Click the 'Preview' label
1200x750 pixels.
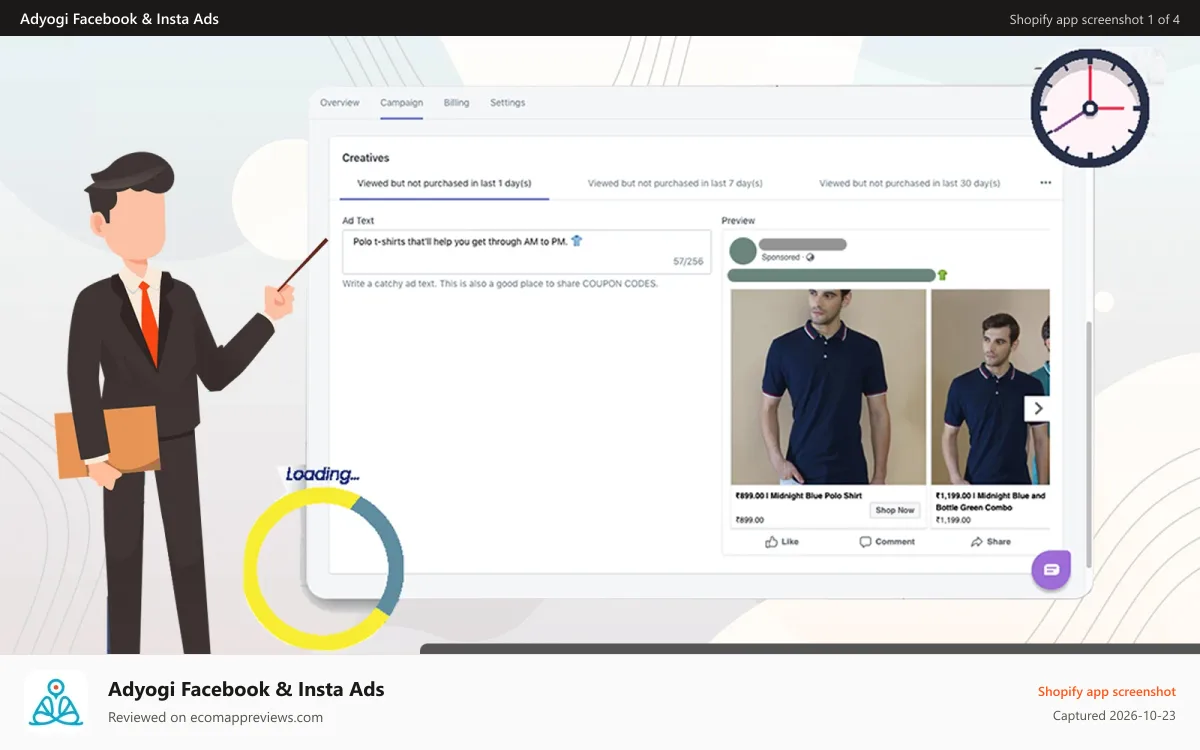tap(738, 221)
